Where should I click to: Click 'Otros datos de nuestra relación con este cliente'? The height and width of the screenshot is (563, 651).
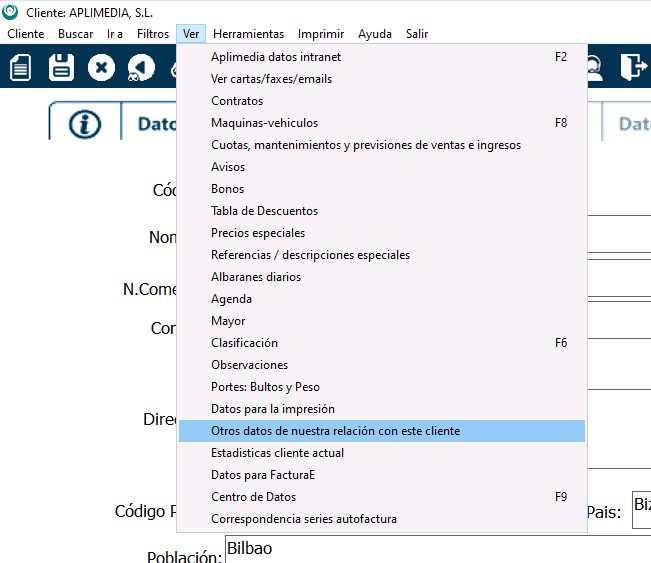[335, 431]
